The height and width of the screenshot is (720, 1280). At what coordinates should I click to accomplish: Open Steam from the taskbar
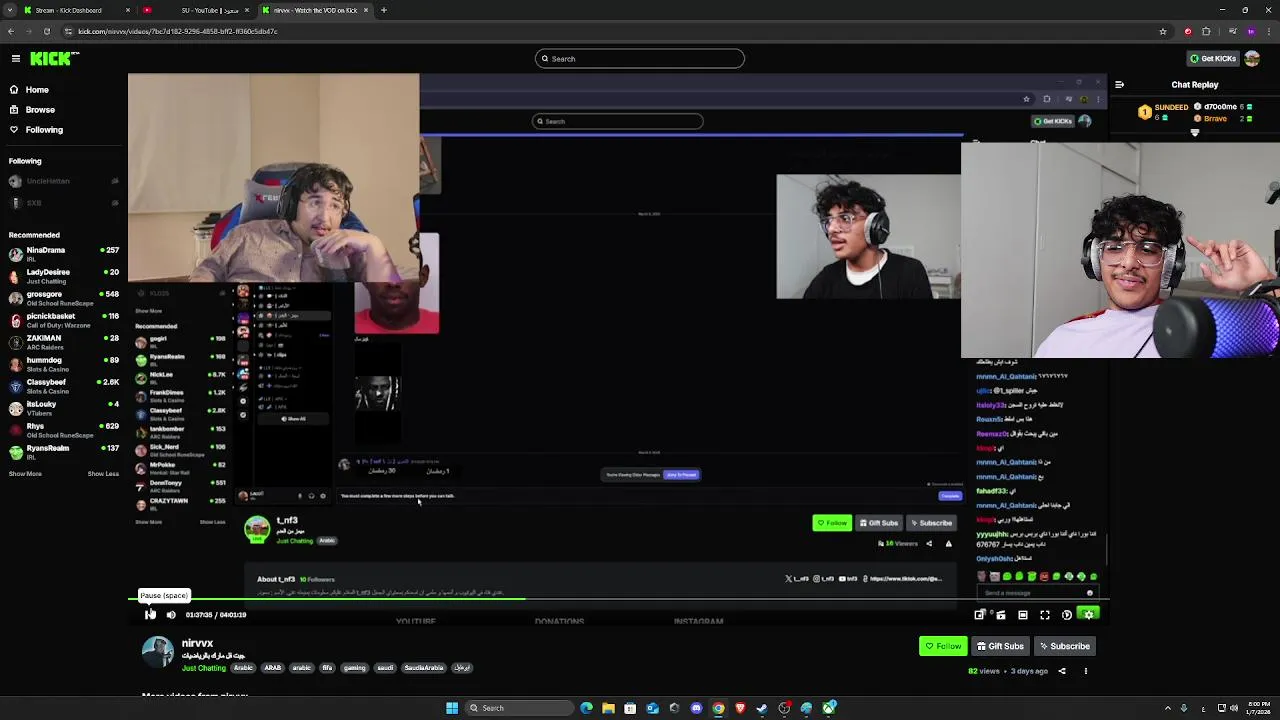(762, 708)
